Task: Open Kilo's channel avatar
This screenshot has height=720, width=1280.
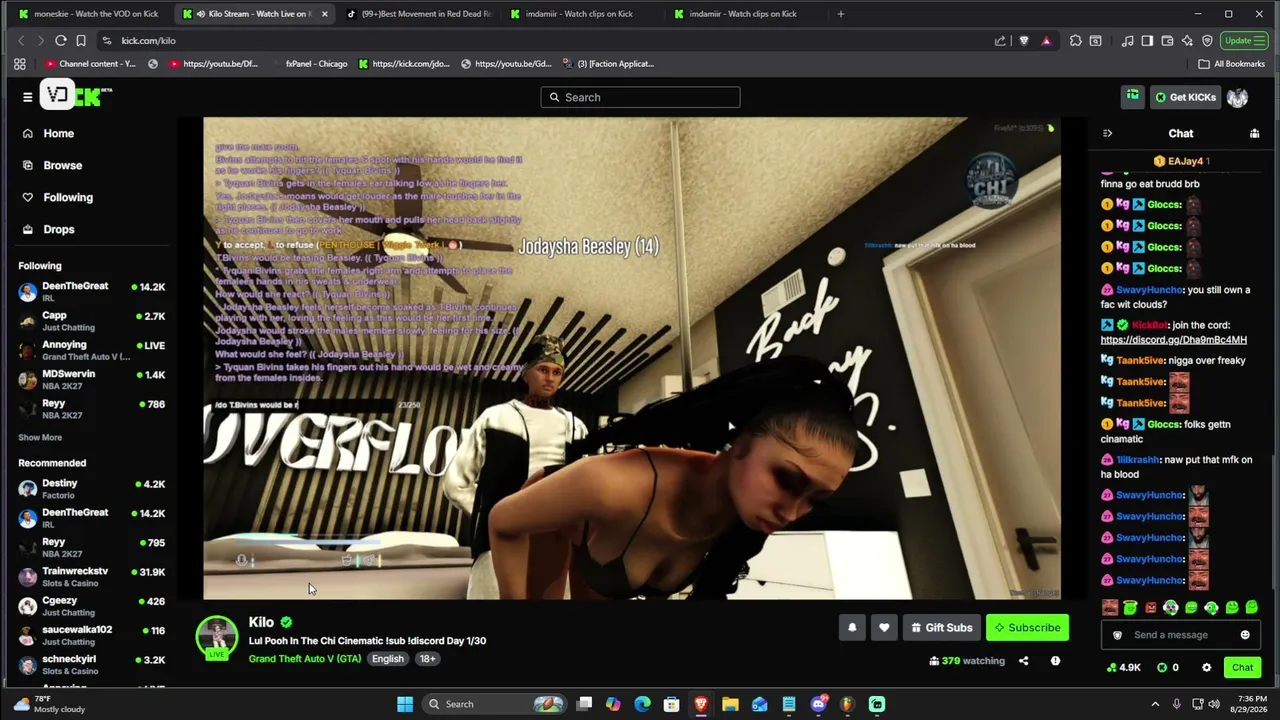Action: point(216,638)
